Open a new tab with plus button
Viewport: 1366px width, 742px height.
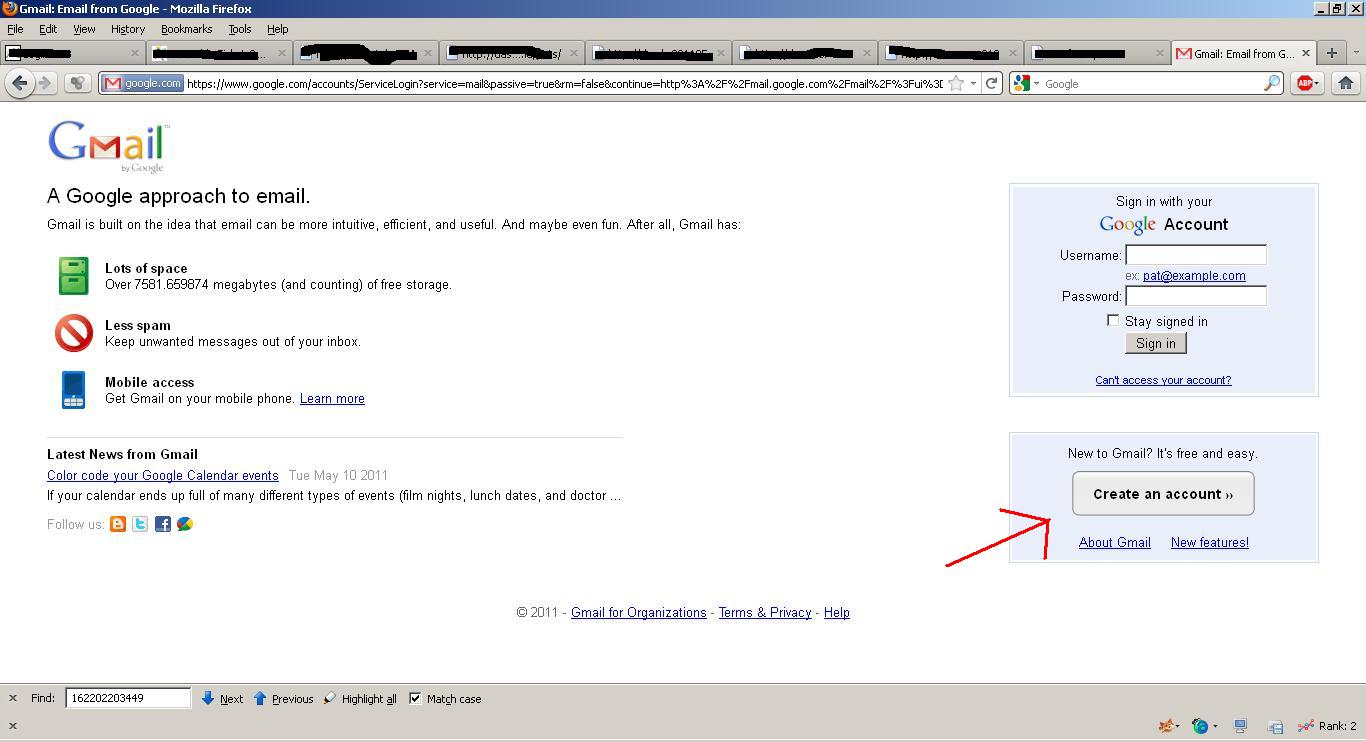click(x=1331, y=53)
